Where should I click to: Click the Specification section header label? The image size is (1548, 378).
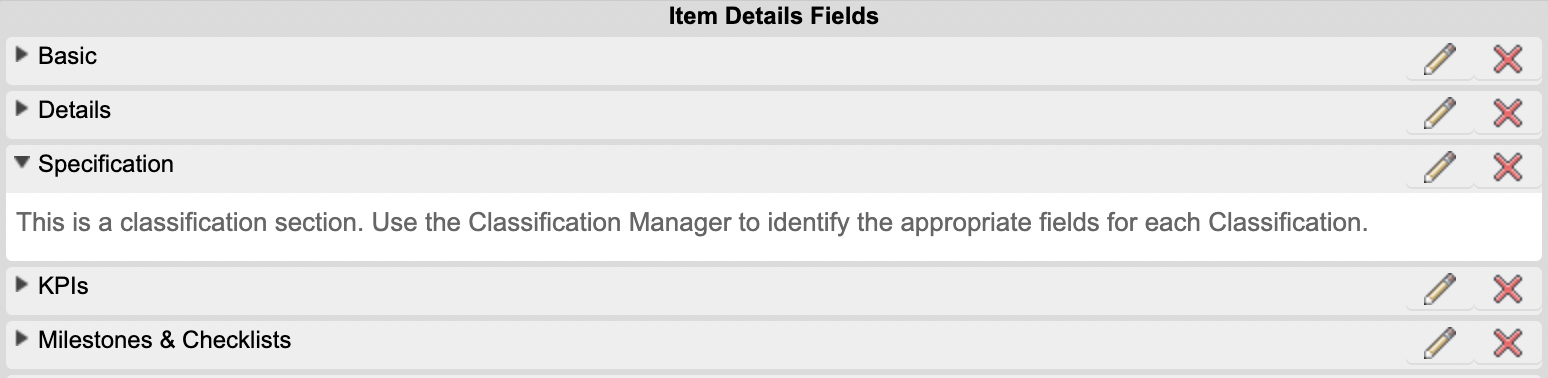pyautogui.click(x=106, y=164)
